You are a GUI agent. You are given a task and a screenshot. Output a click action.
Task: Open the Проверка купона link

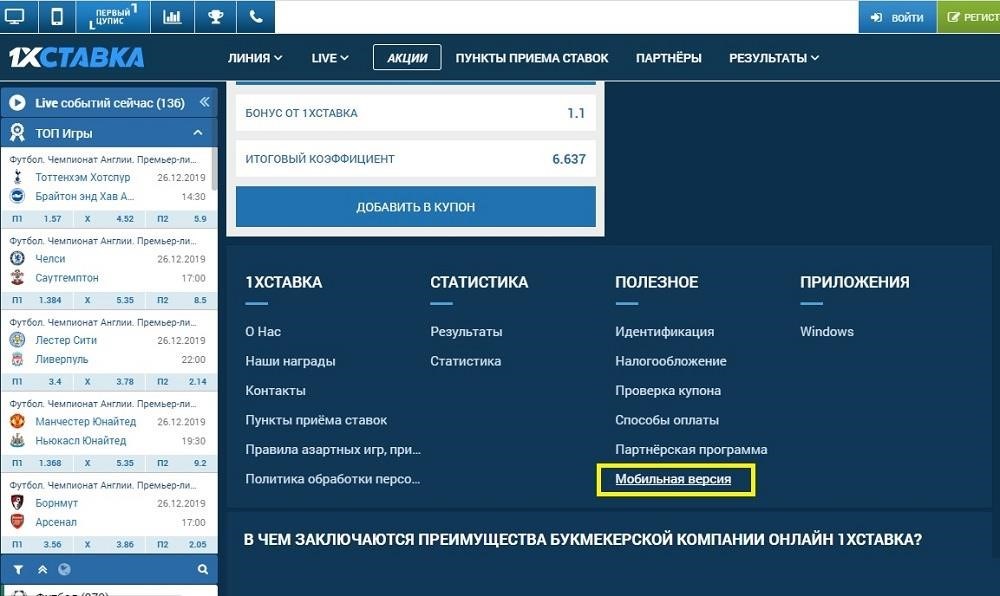[x=668, y=390]
